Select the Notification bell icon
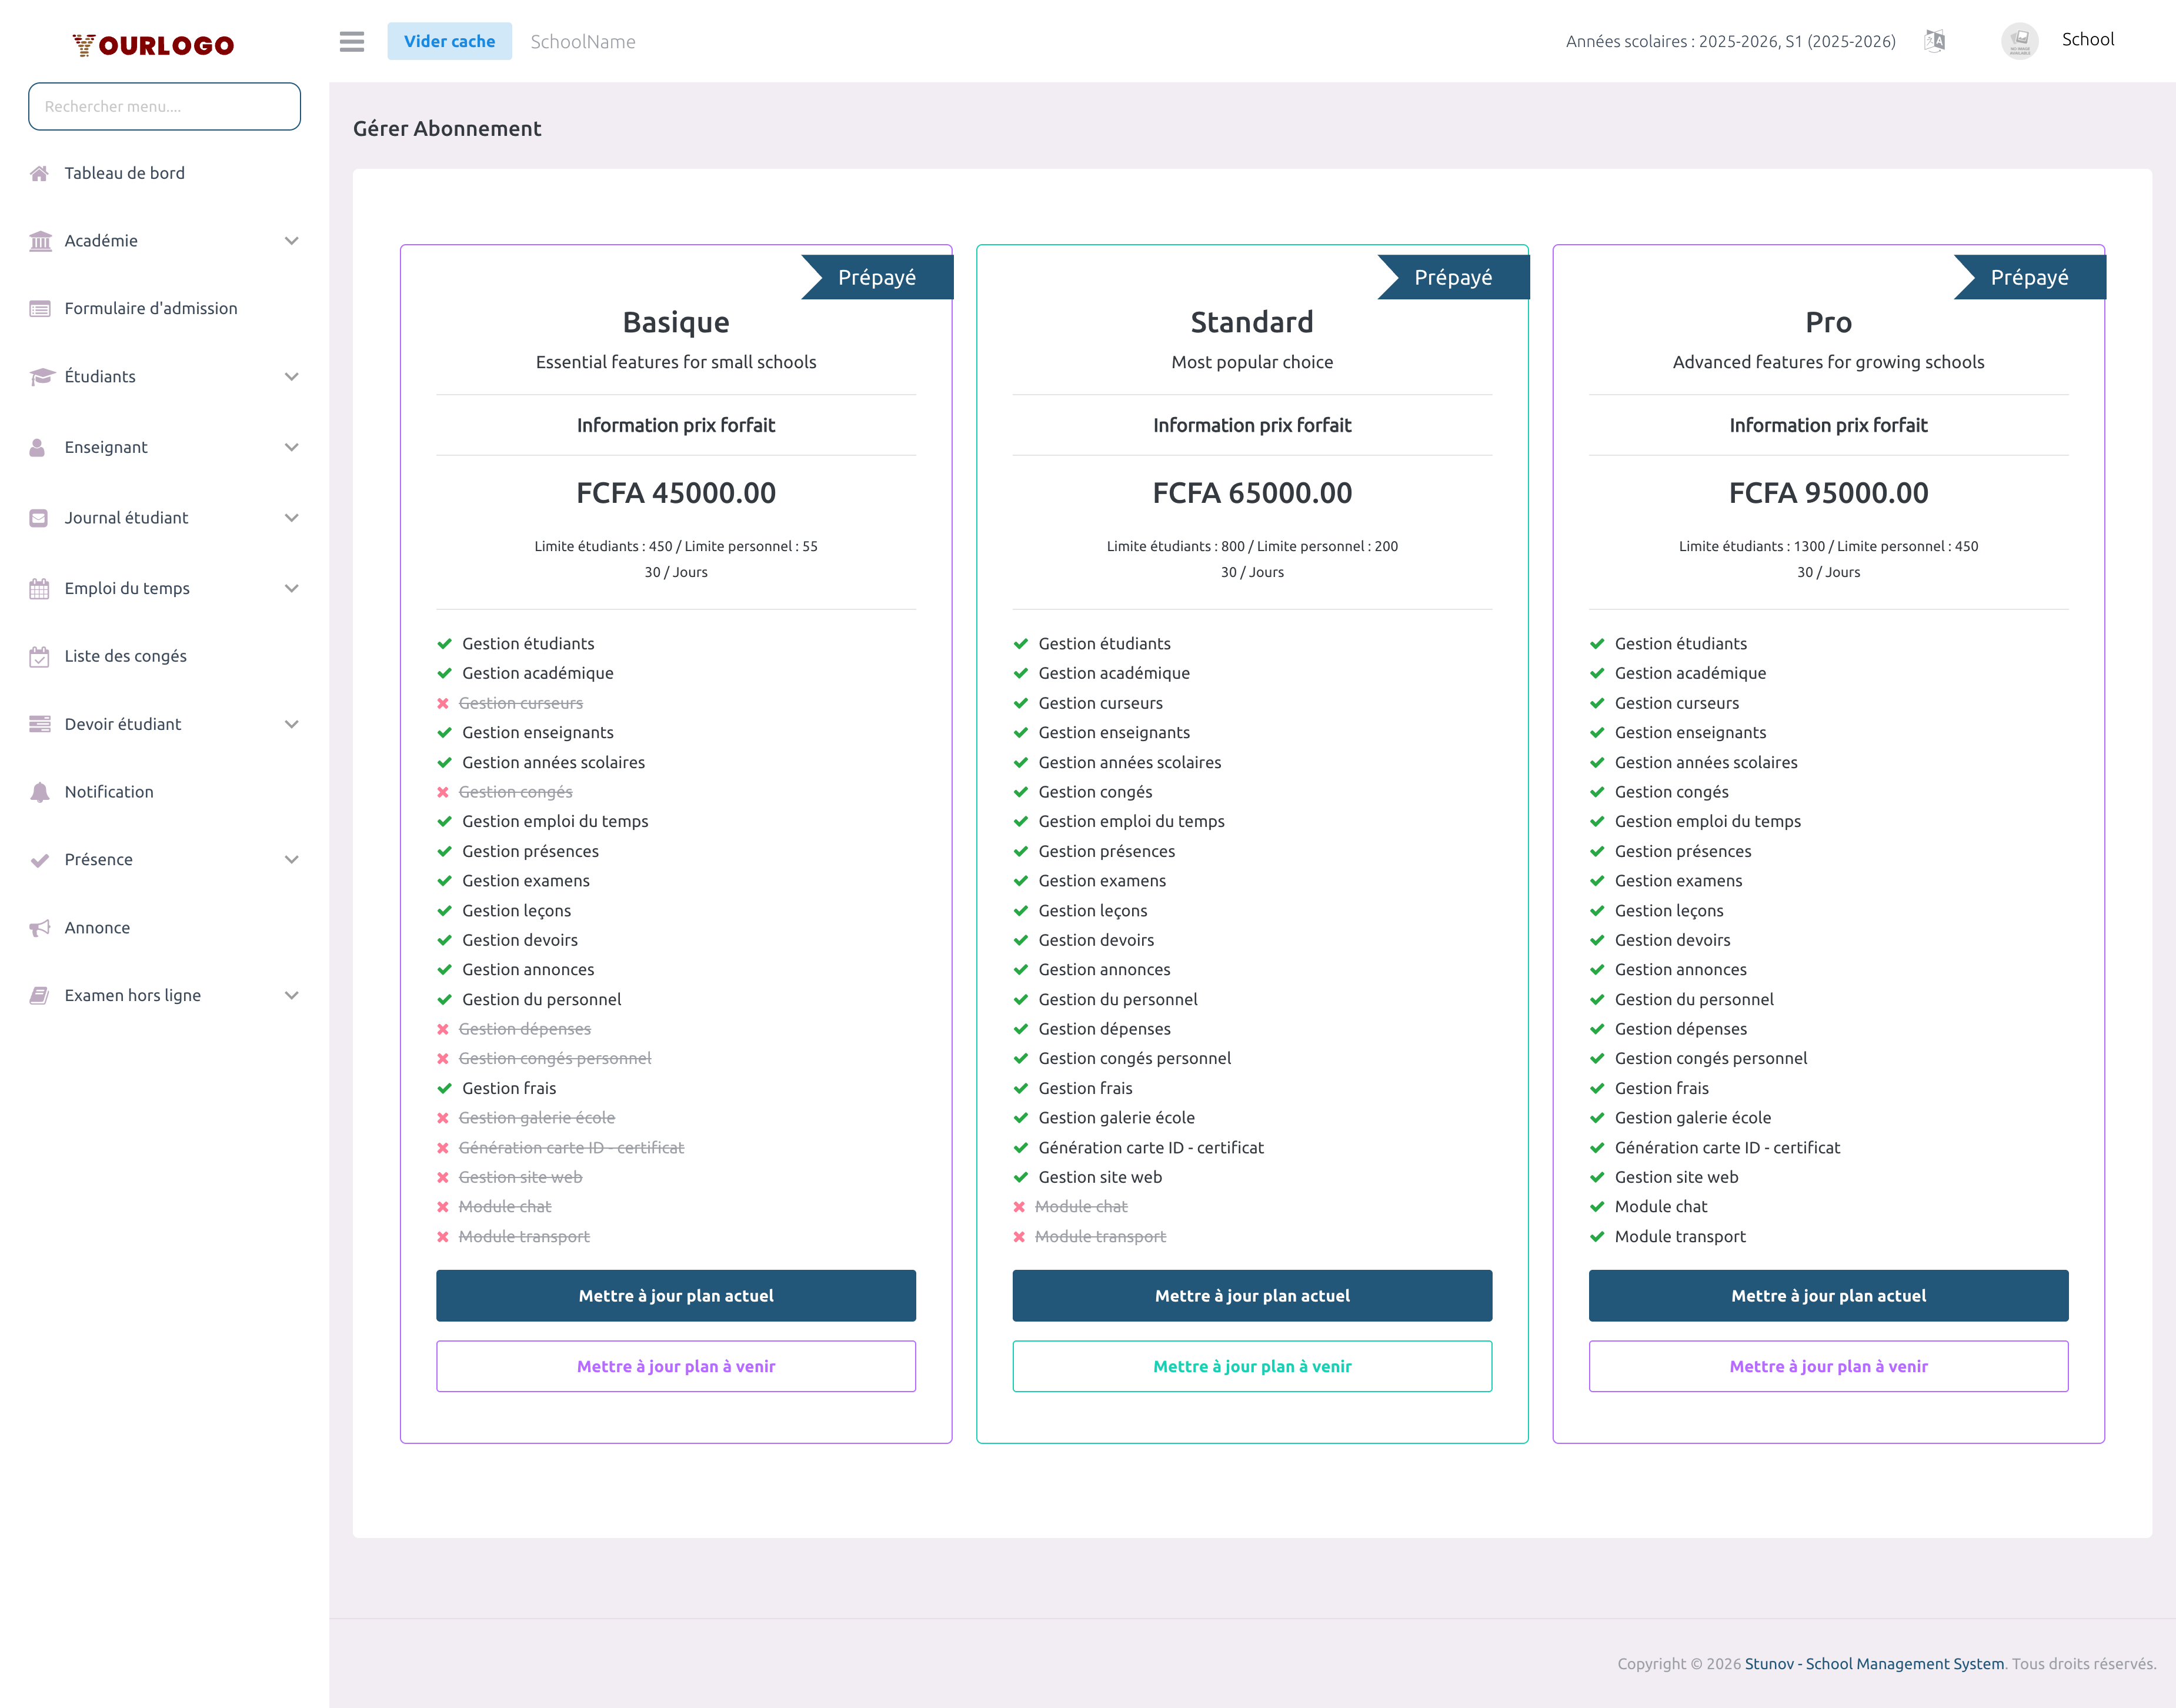Screen dimensions: 2176x1708 [x=39, y=791]
